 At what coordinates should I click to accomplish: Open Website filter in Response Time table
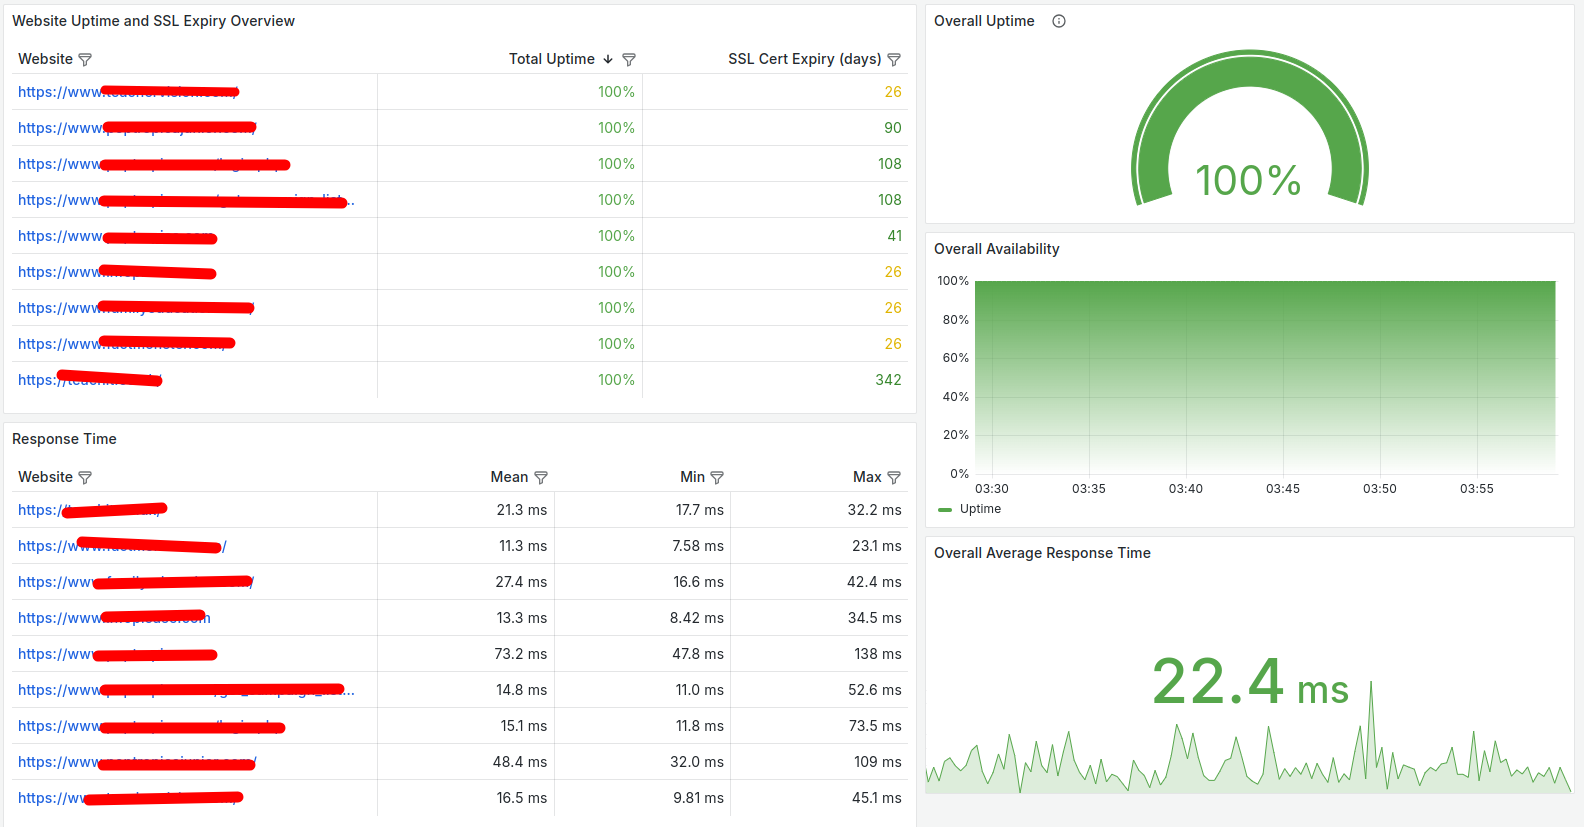[x=85, y=478]
